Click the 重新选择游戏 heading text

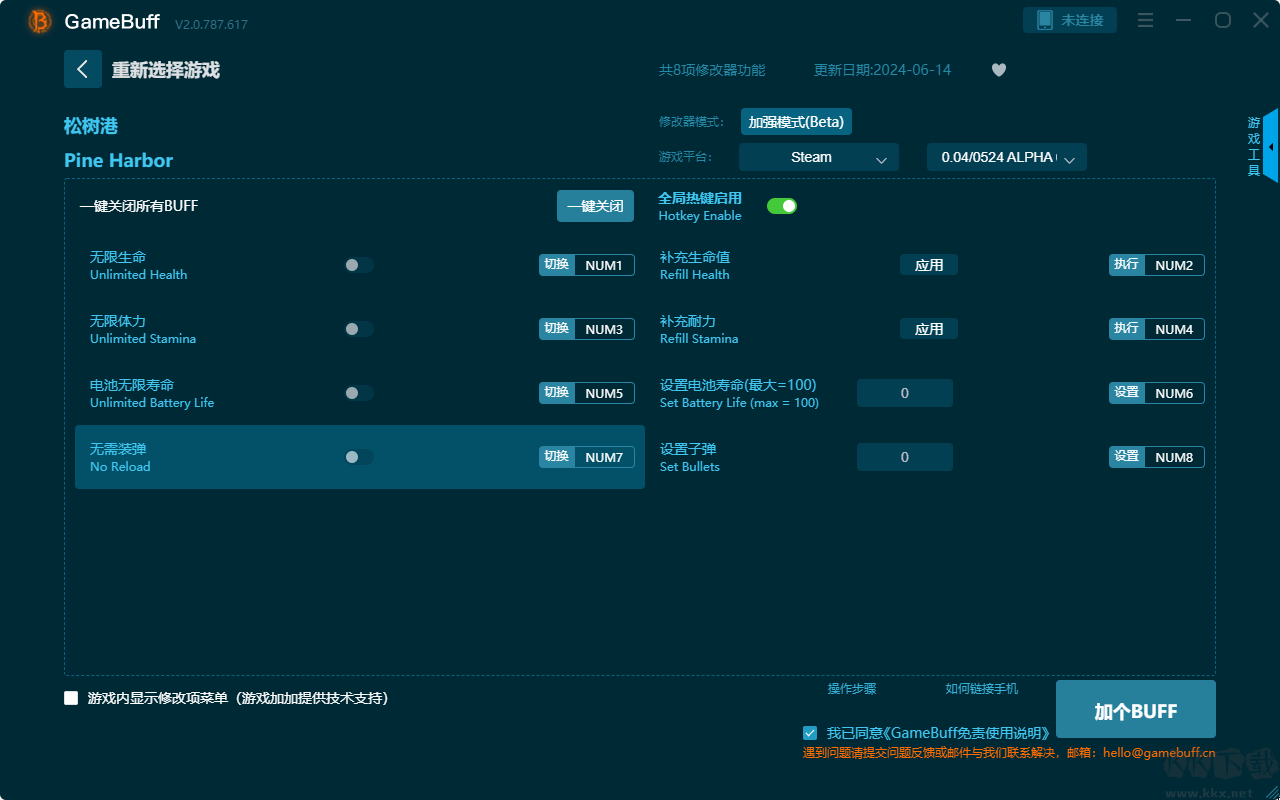click(x=166, y=70)
